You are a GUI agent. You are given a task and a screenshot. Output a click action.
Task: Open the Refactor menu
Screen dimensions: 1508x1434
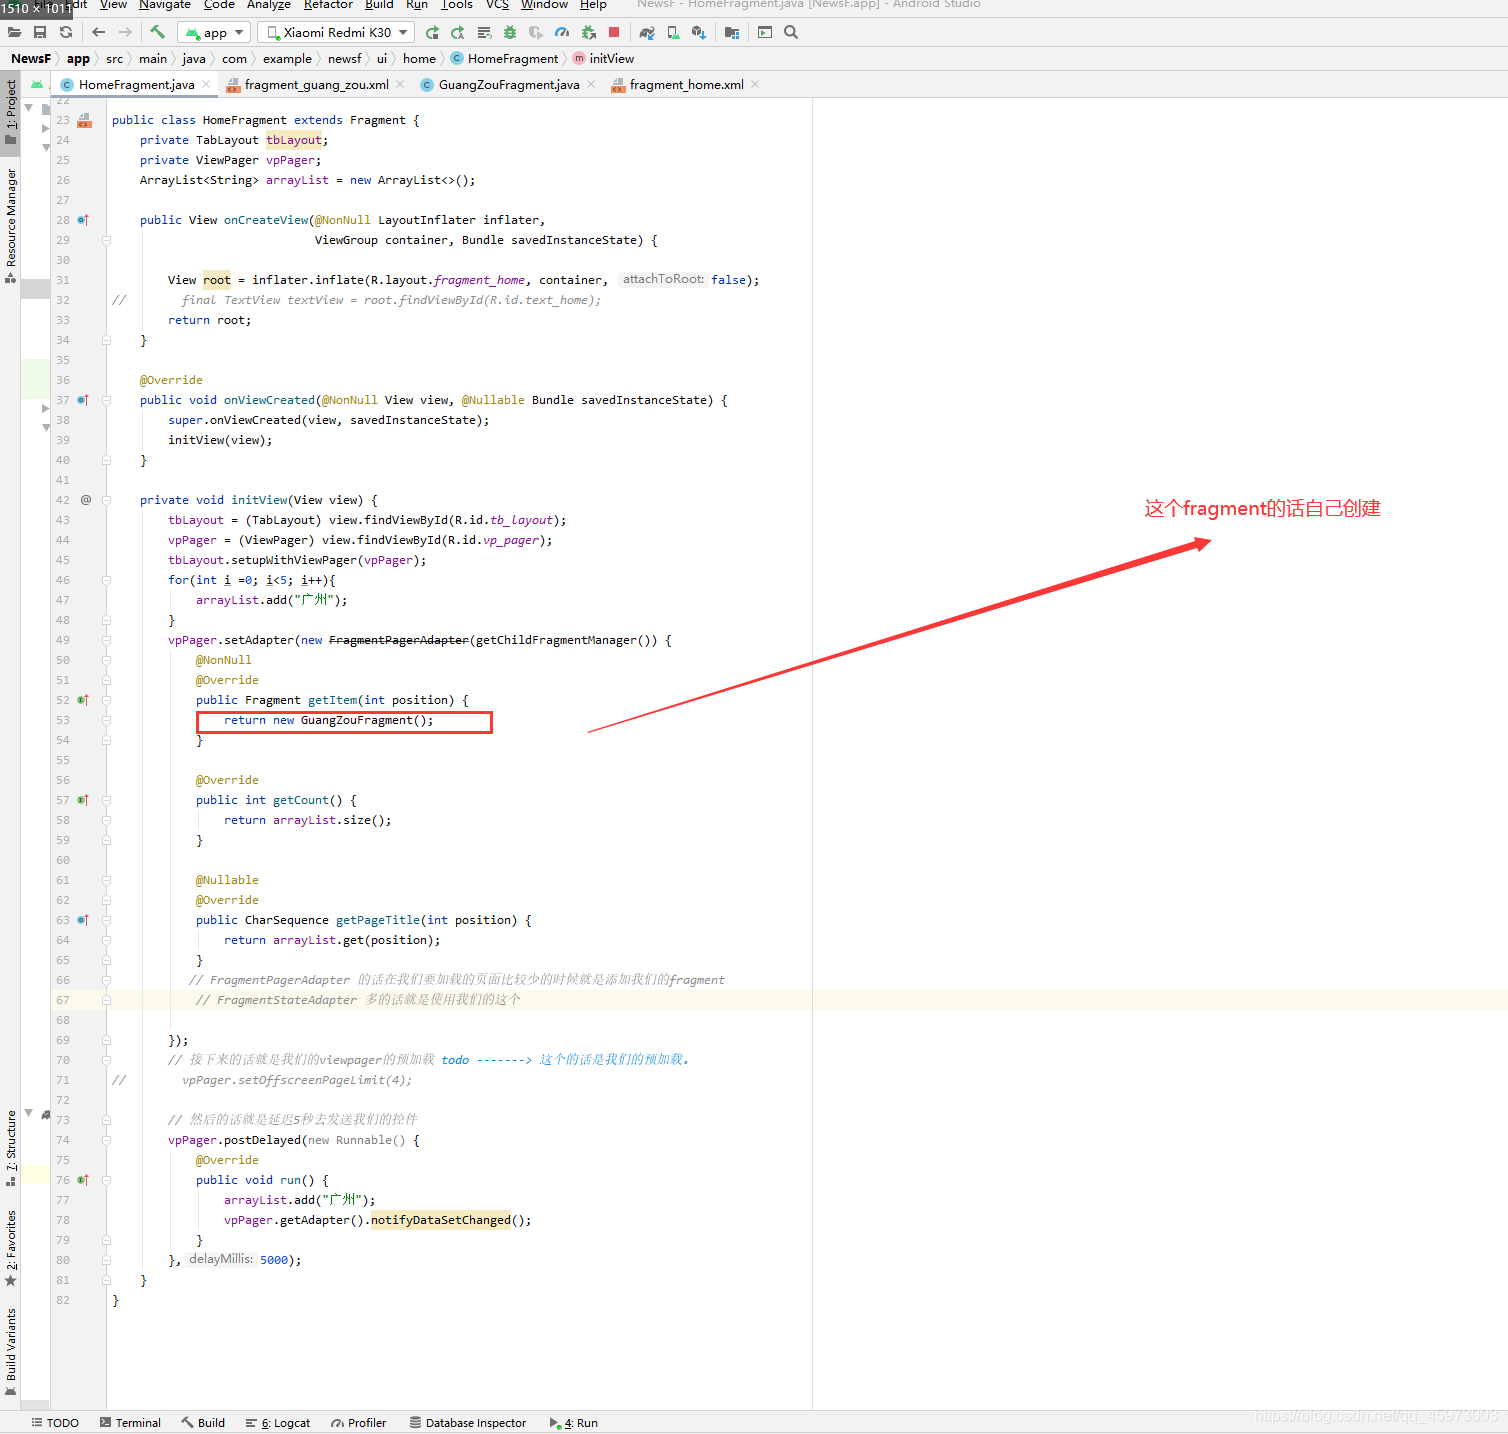327,5
